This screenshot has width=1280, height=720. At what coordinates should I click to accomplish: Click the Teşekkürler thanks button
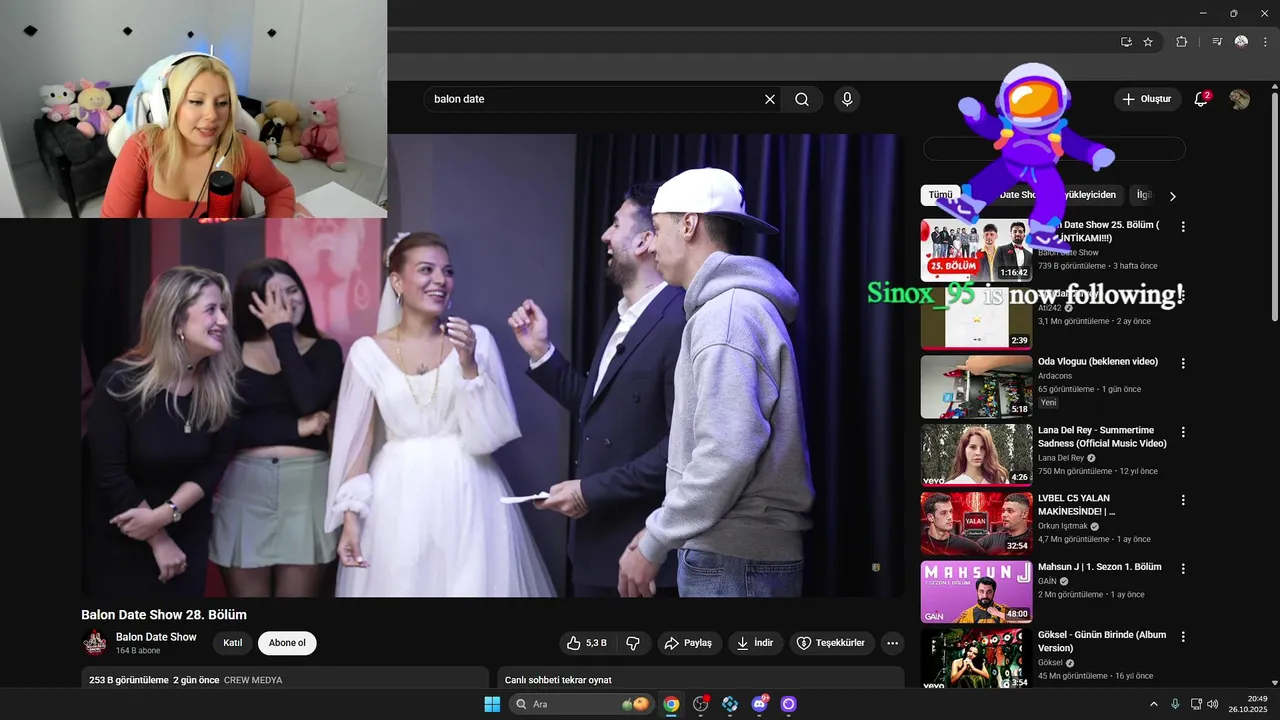(832, 643)
